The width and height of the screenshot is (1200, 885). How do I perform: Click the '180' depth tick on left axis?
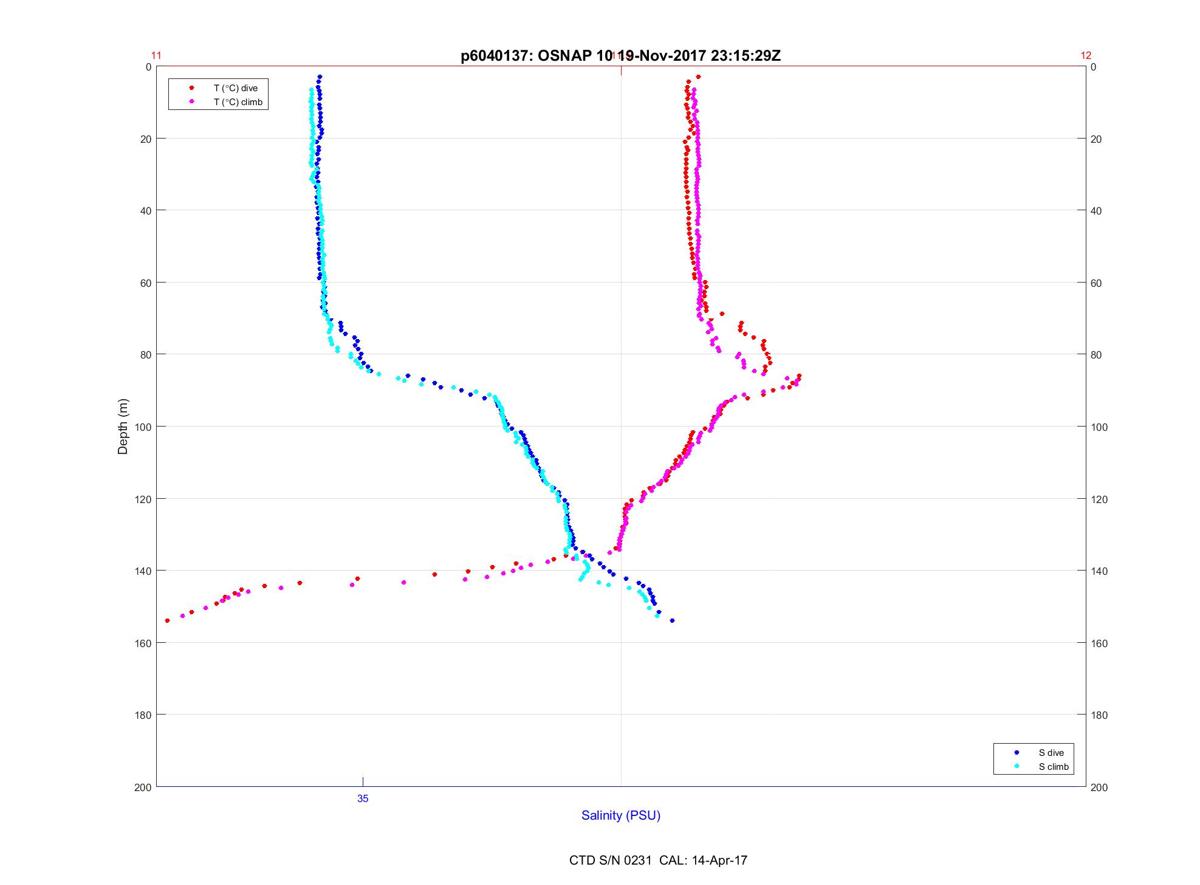pyautogui.click(x=142, y=715)
